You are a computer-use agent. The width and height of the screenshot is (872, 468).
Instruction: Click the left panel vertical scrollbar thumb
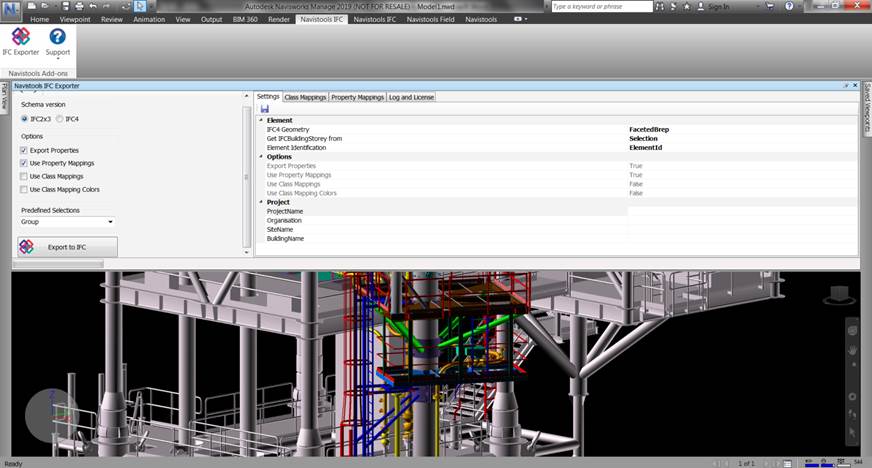pyautogui.click(x=247, y=177)
